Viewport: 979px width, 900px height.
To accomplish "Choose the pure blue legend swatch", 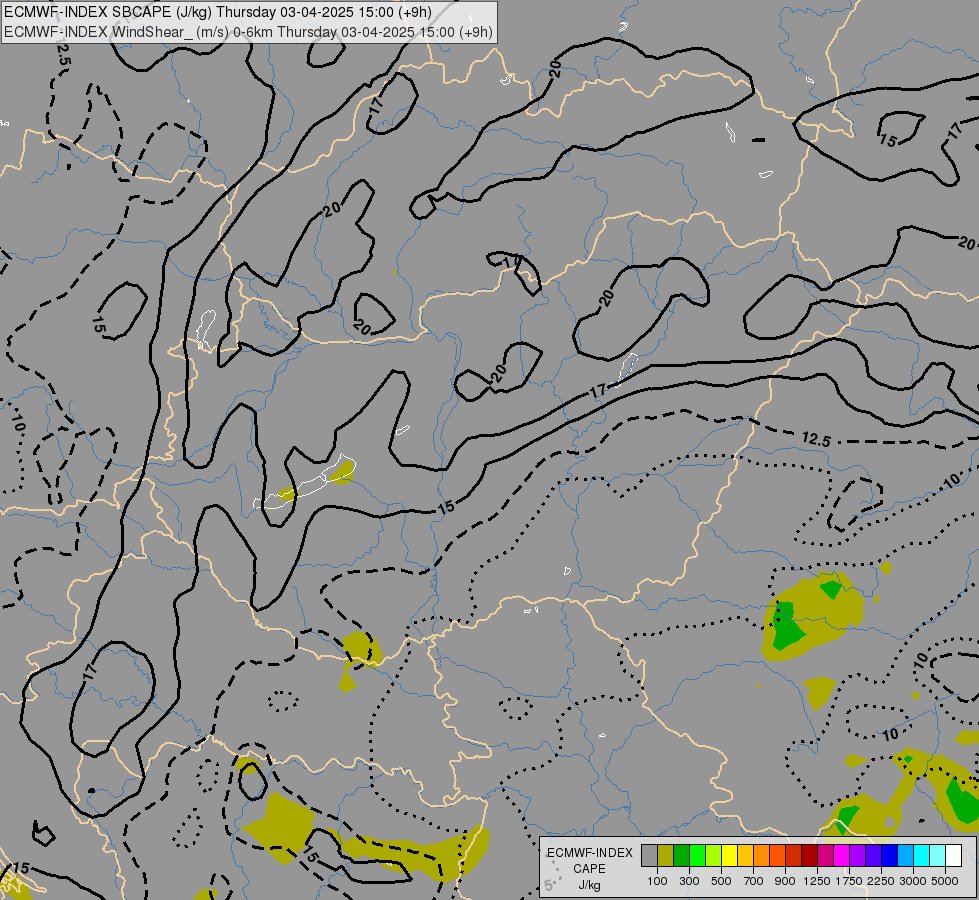I will (x=889, y=856).
